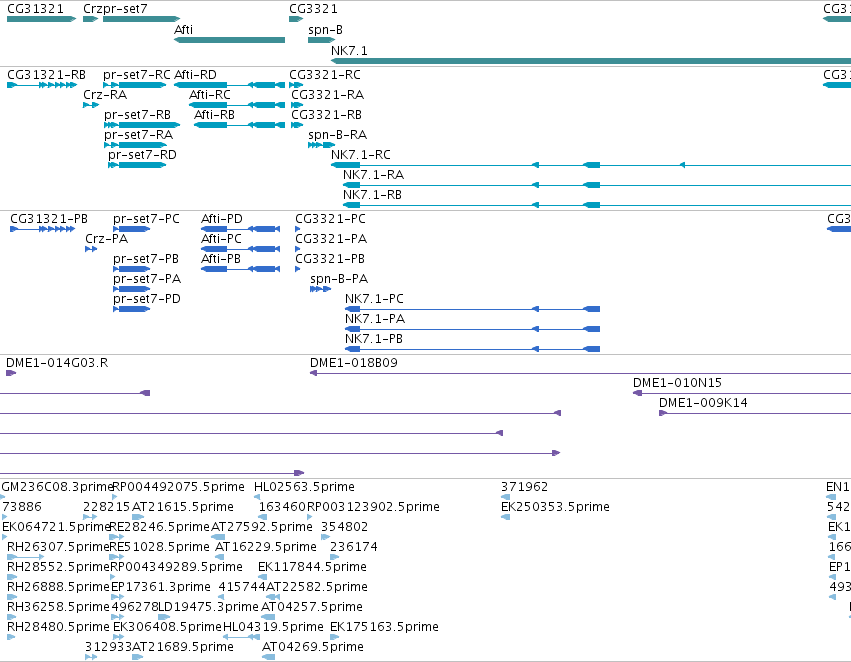
Task: Click the pr-set7-RD transcript label
Action: pyautogui.click(x=142, y=155)
